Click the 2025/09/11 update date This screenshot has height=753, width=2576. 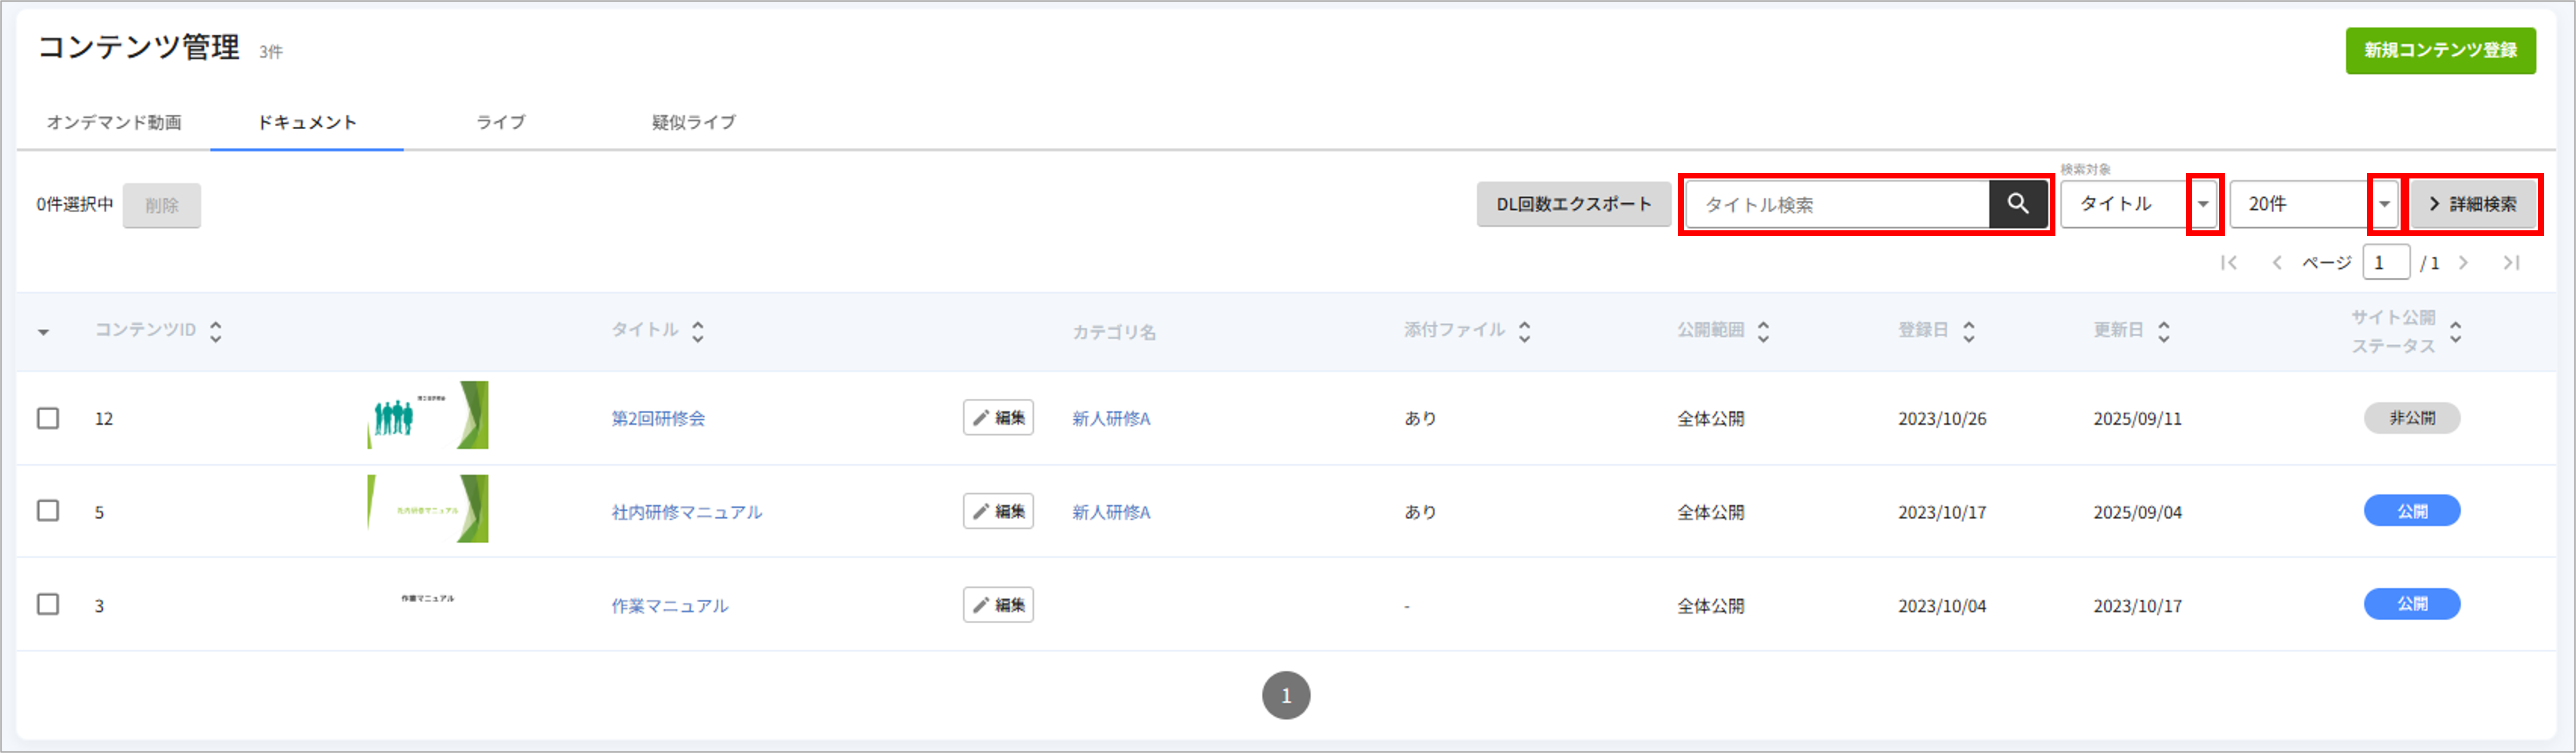click(2138, 419)
